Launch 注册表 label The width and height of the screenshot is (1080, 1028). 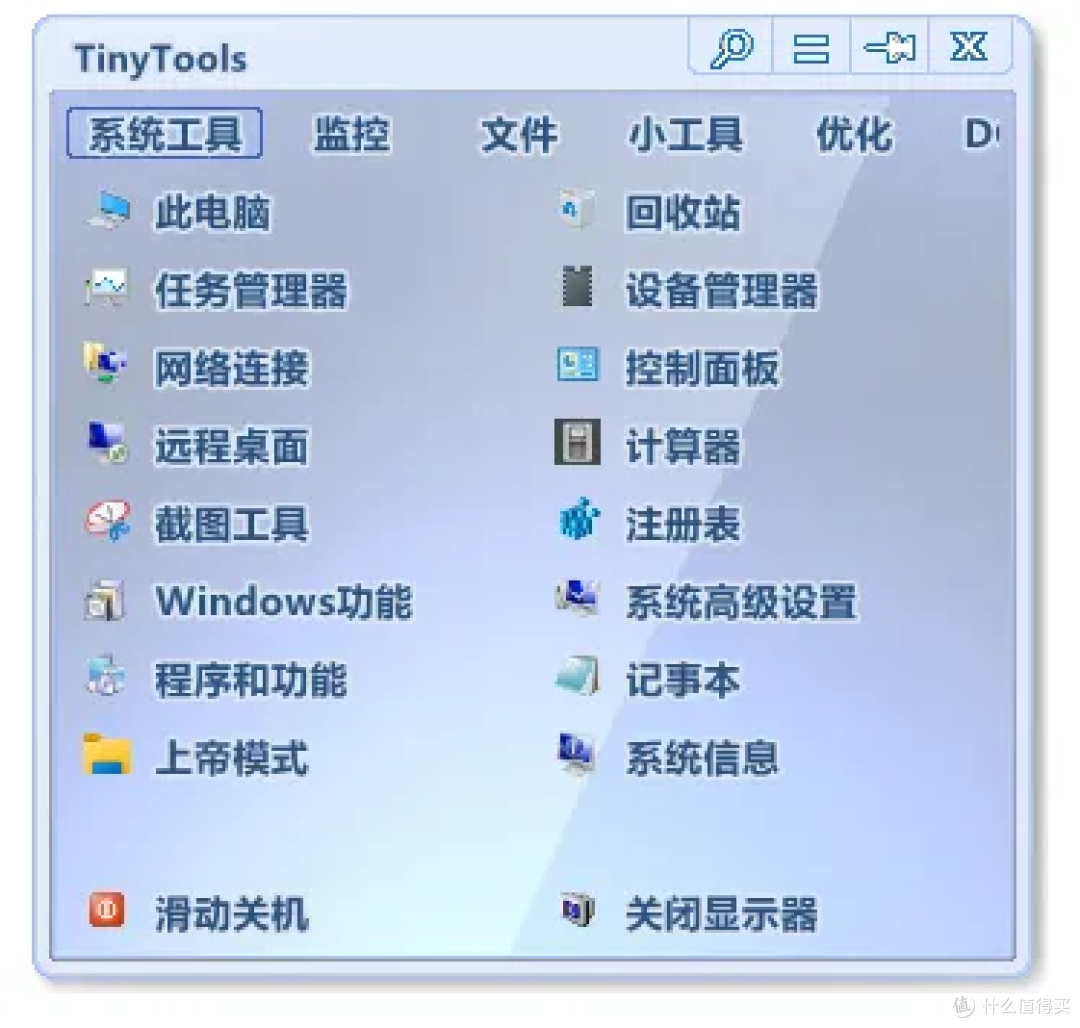pos(683,524)
